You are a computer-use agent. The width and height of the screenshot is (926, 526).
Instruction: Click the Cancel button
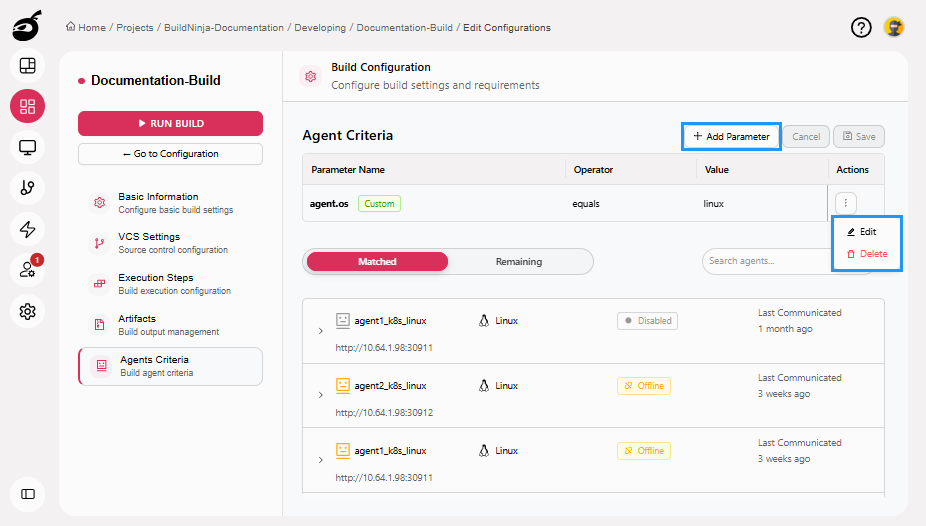coord(806,136)
